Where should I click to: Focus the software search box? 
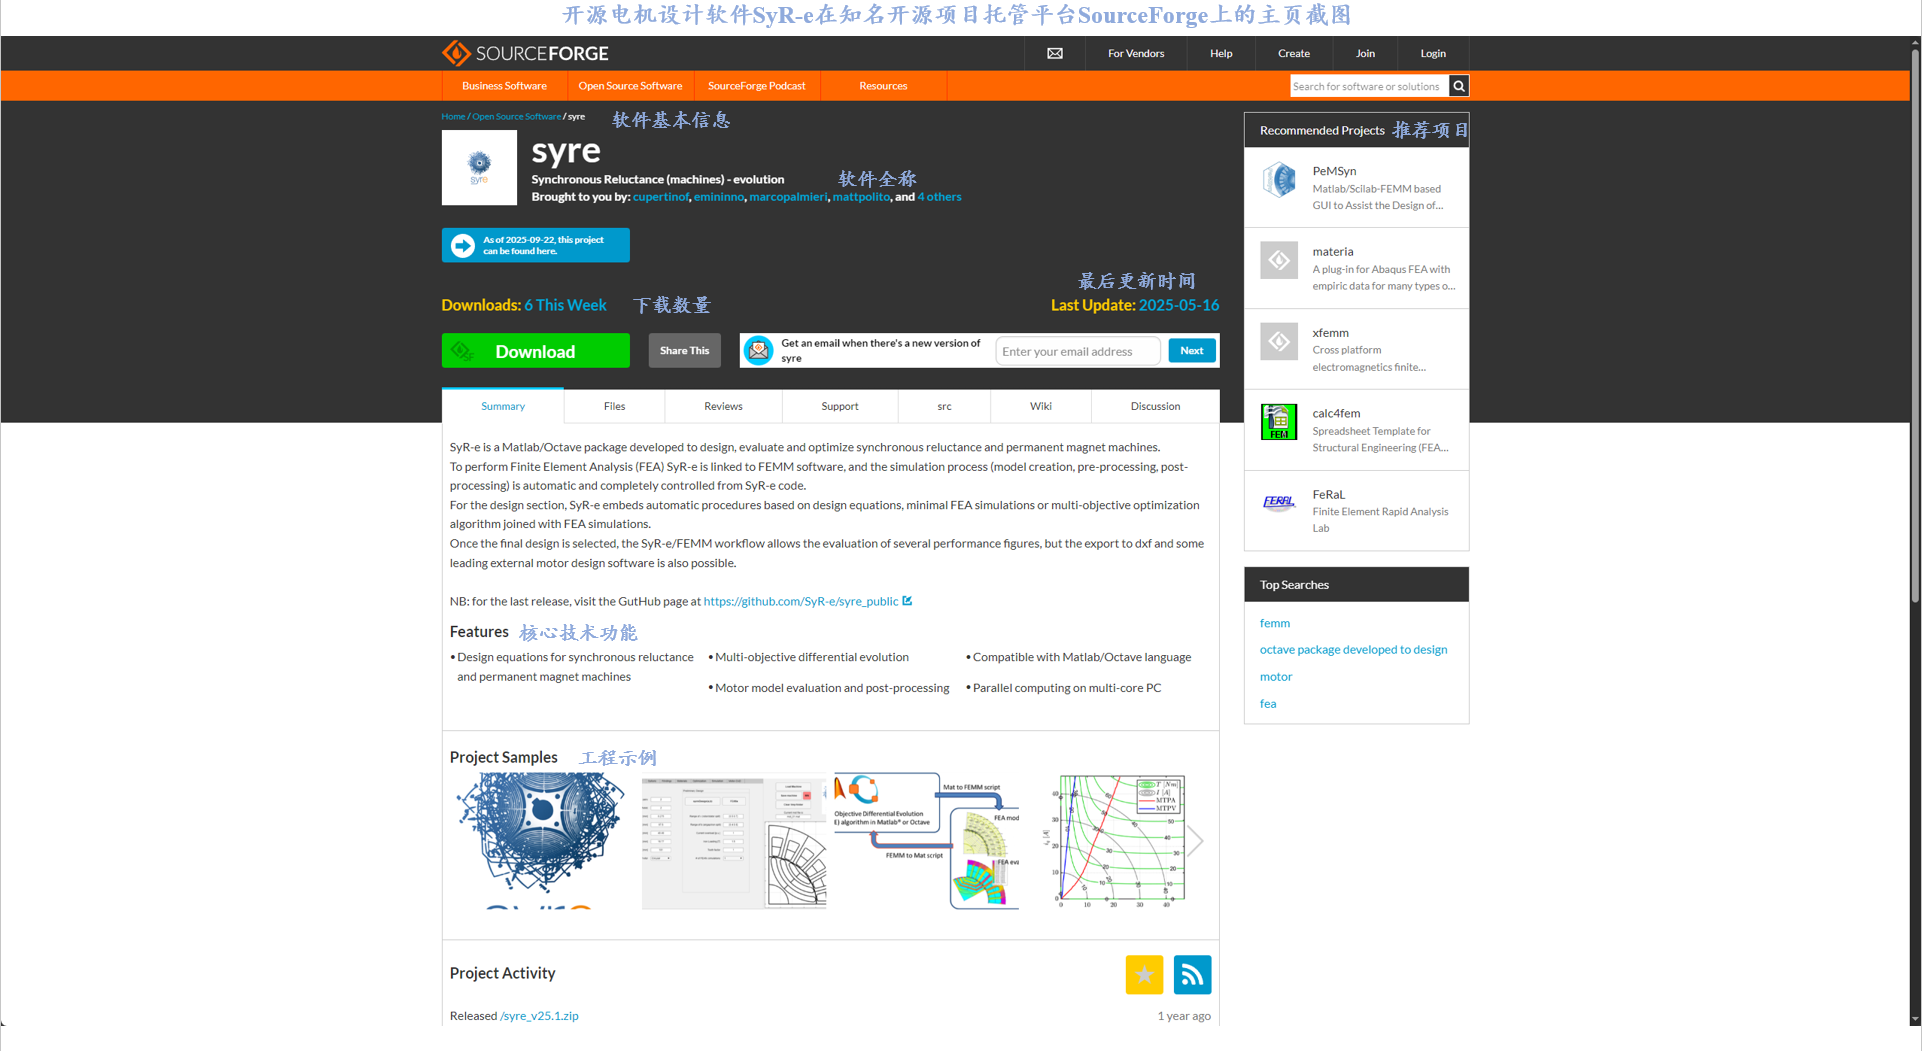point(1369,86)
